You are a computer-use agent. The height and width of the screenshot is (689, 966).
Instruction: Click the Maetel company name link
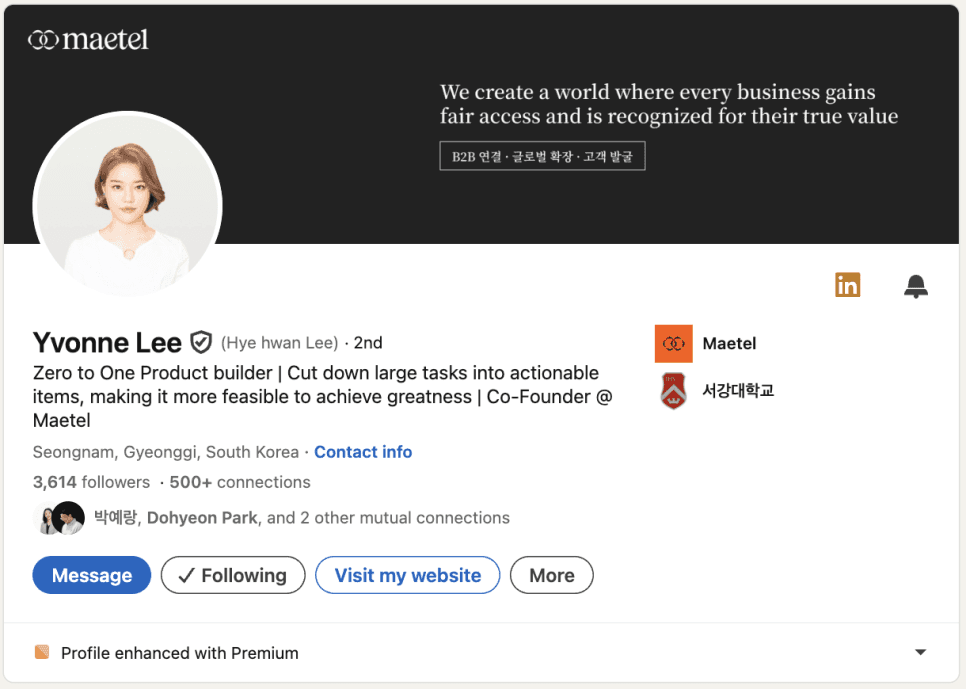[729, 343]
